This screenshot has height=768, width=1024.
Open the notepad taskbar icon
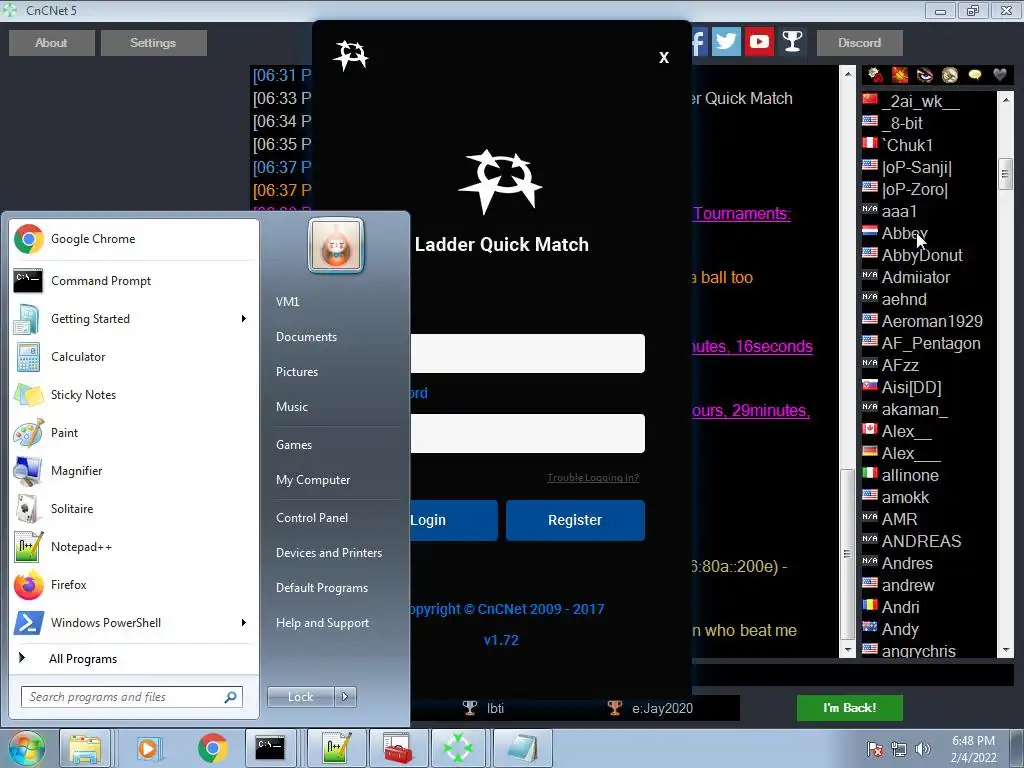click(522, 748)
